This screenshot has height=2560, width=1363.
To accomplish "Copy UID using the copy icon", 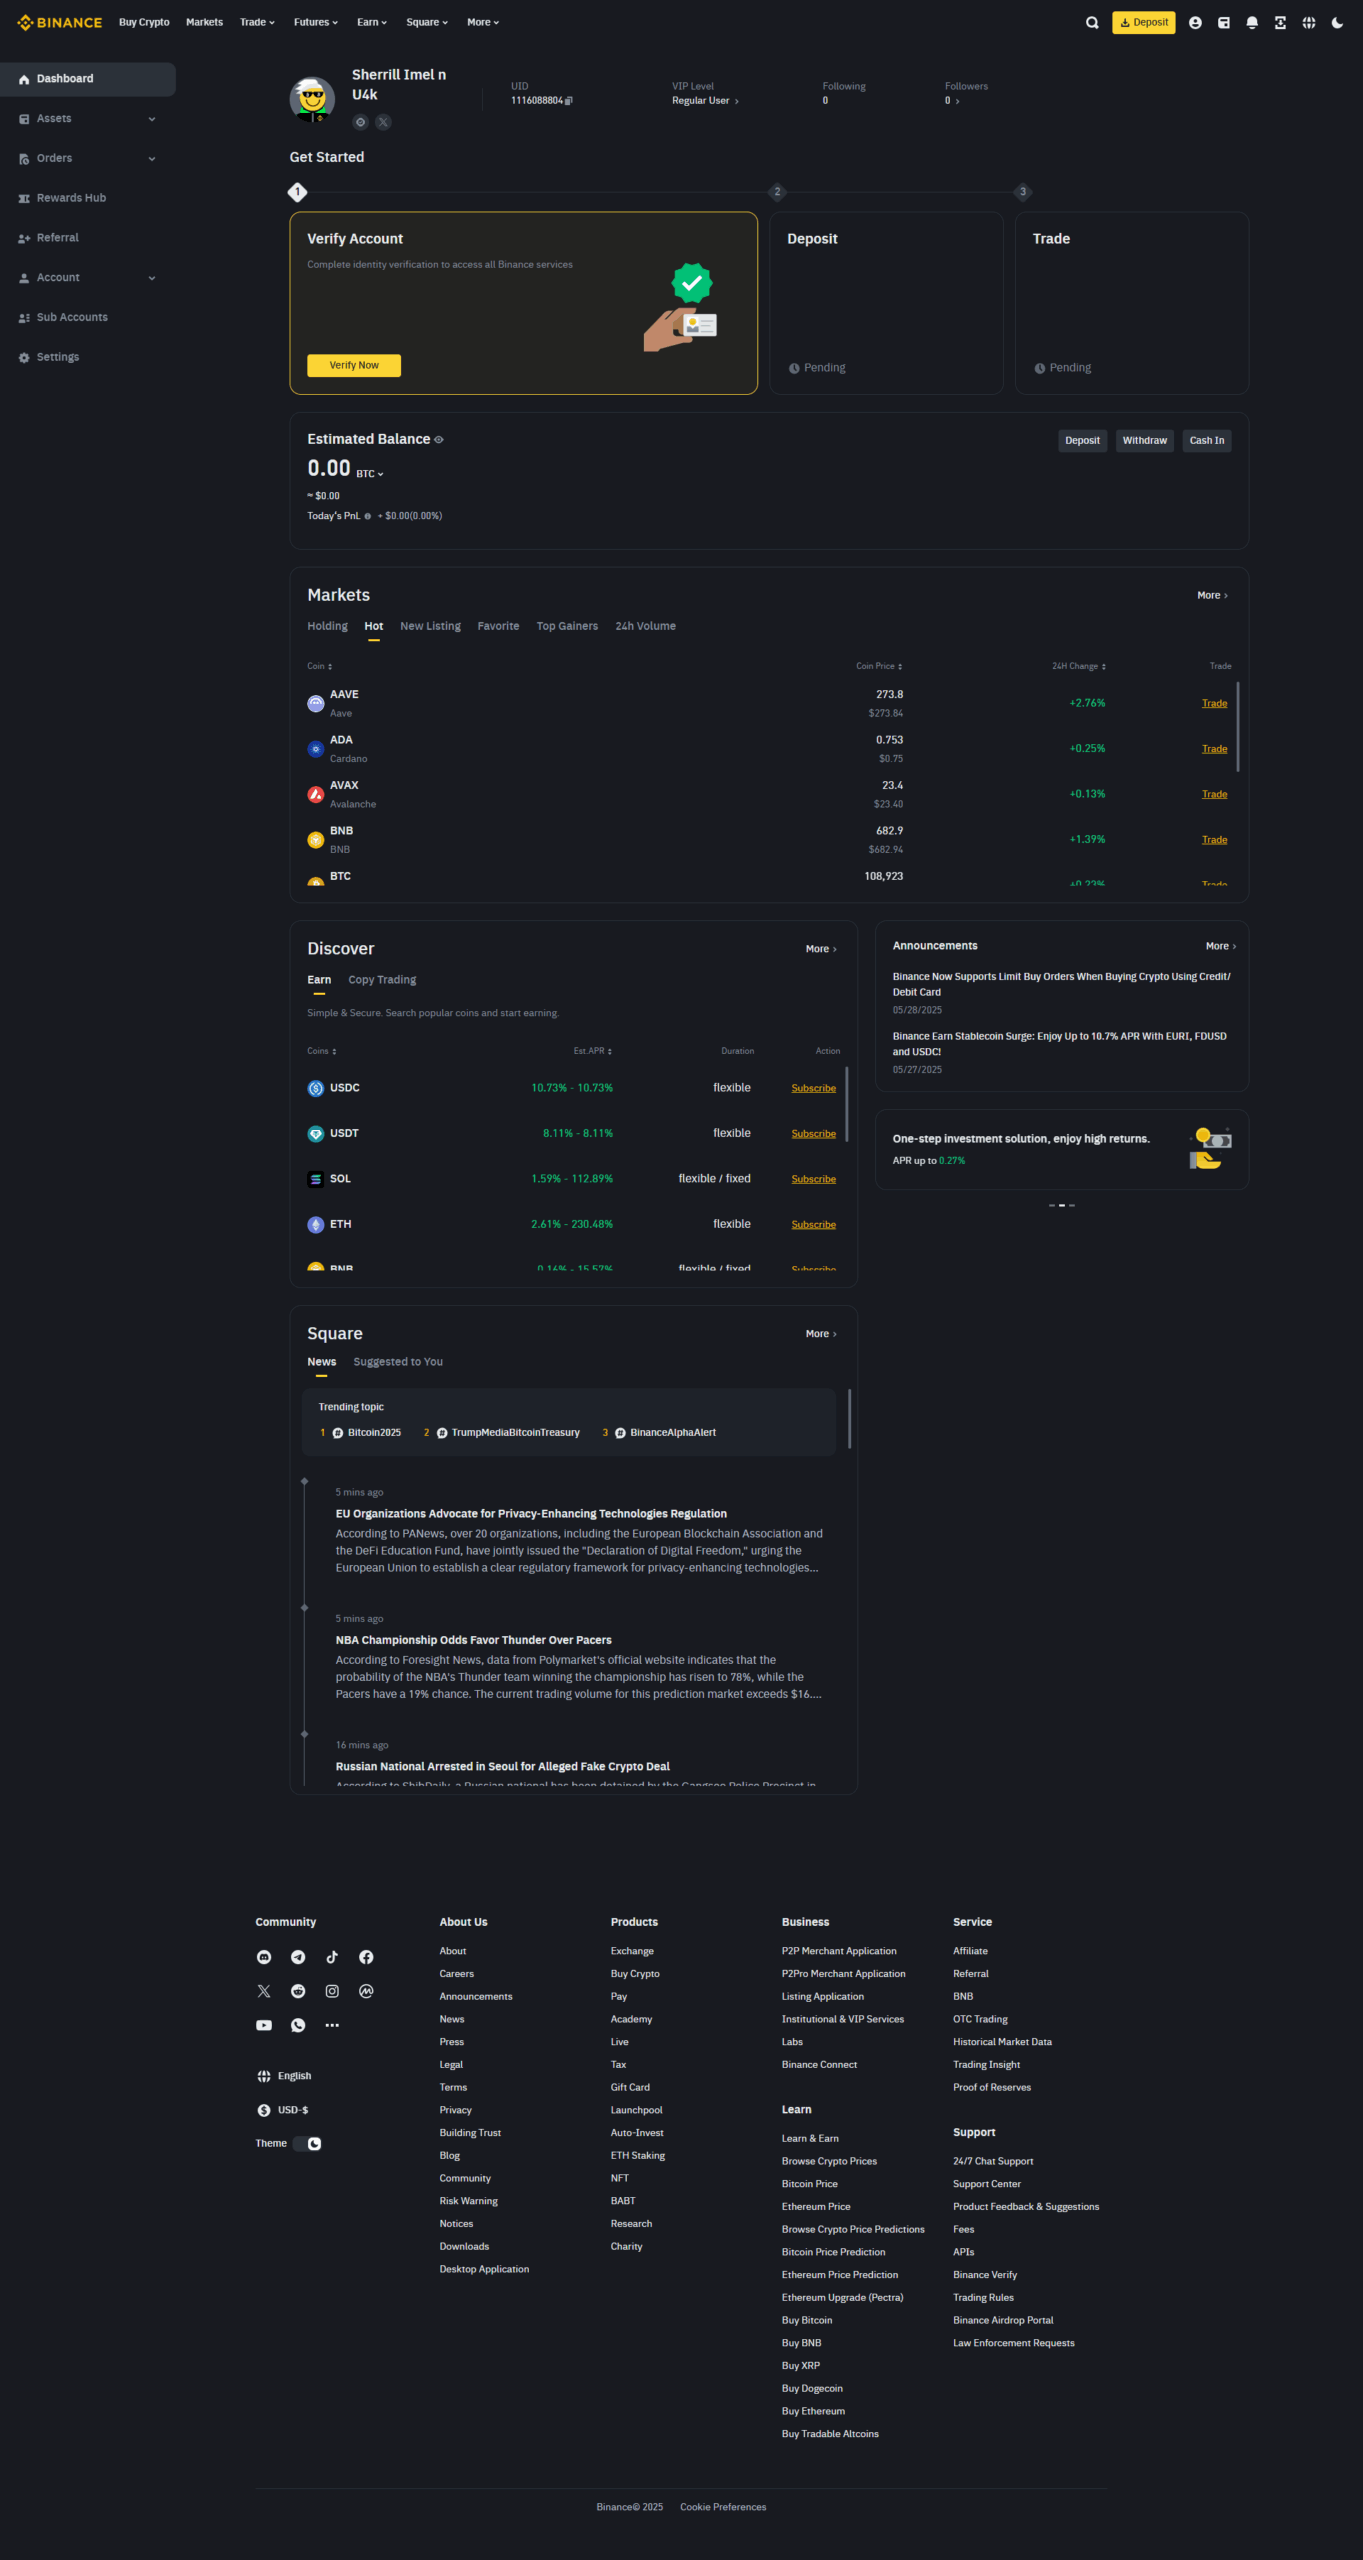I will click(x=569, y=101).
